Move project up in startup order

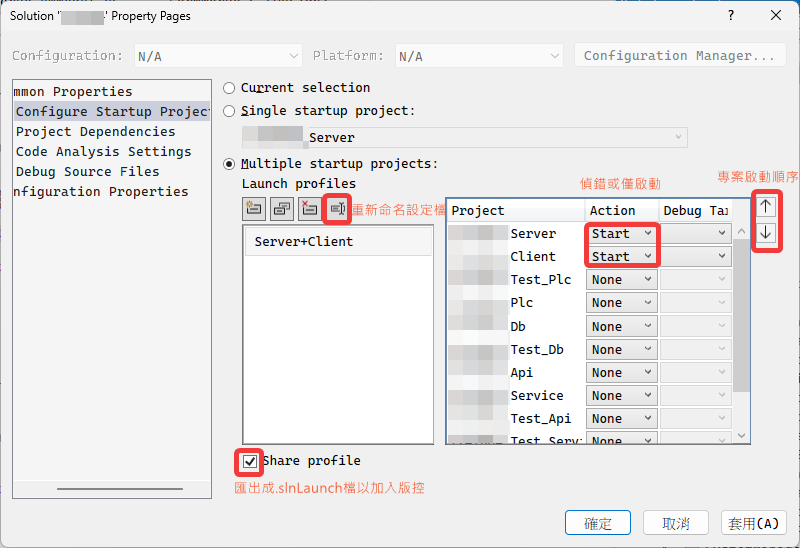[x=766, y=207]
